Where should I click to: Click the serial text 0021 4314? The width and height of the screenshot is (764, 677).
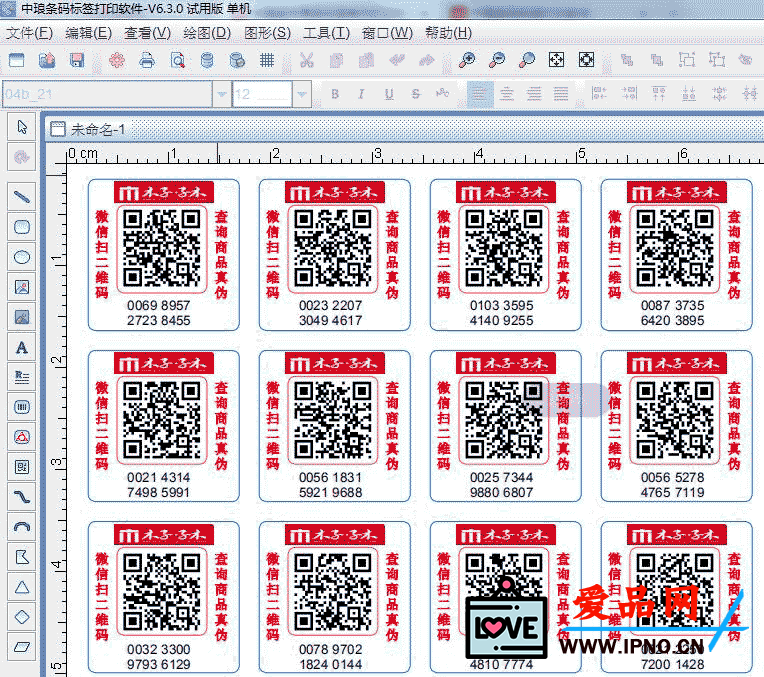(159, 477)
